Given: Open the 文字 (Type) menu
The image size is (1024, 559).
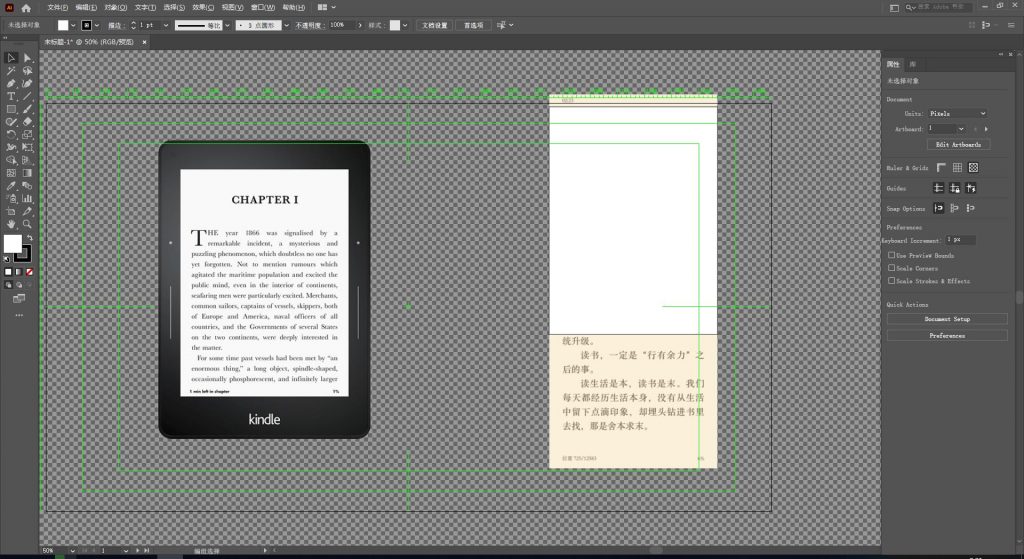Looking at the screenshot, I should pos(145,8).
